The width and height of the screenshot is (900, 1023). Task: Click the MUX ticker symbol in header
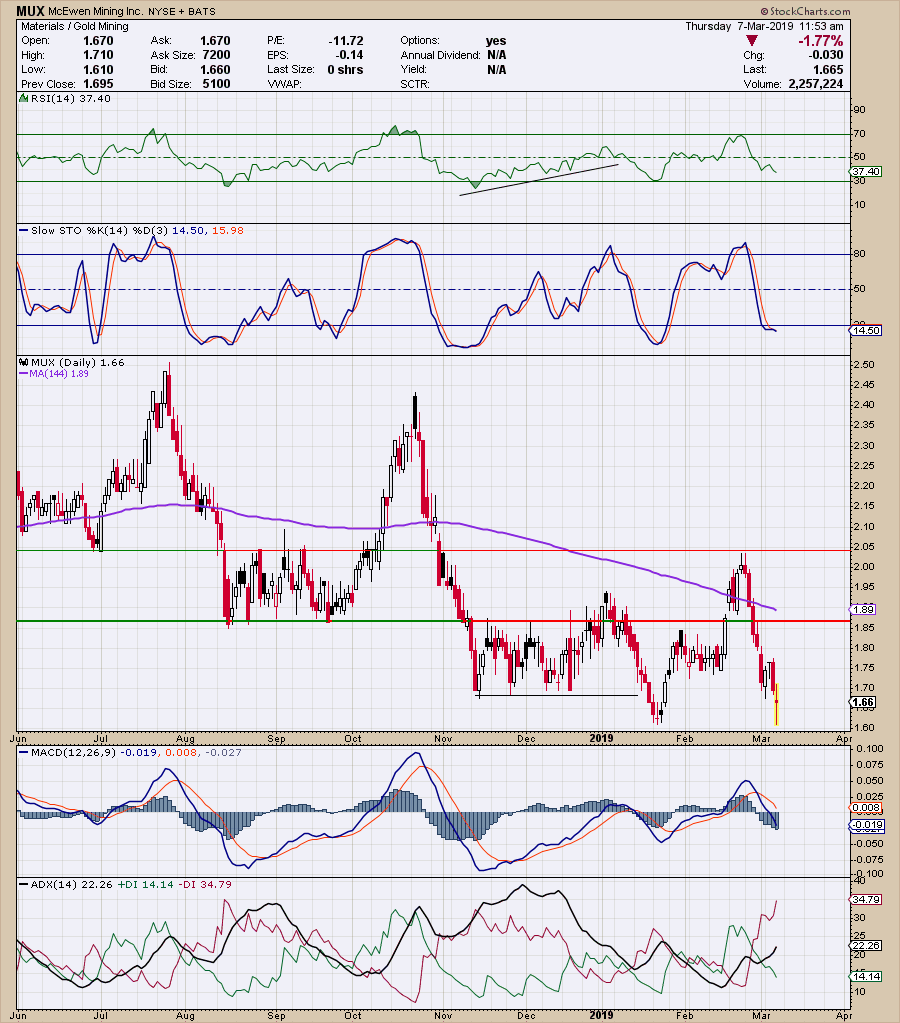pos(30,11)
